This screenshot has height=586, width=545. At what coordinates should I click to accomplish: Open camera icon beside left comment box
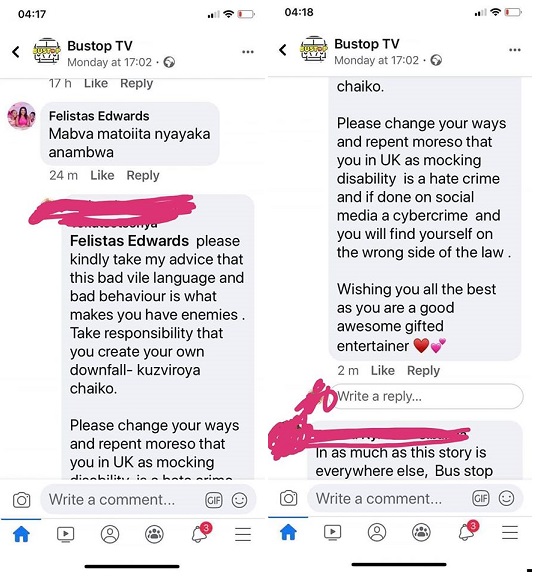[x=21, y=500]
